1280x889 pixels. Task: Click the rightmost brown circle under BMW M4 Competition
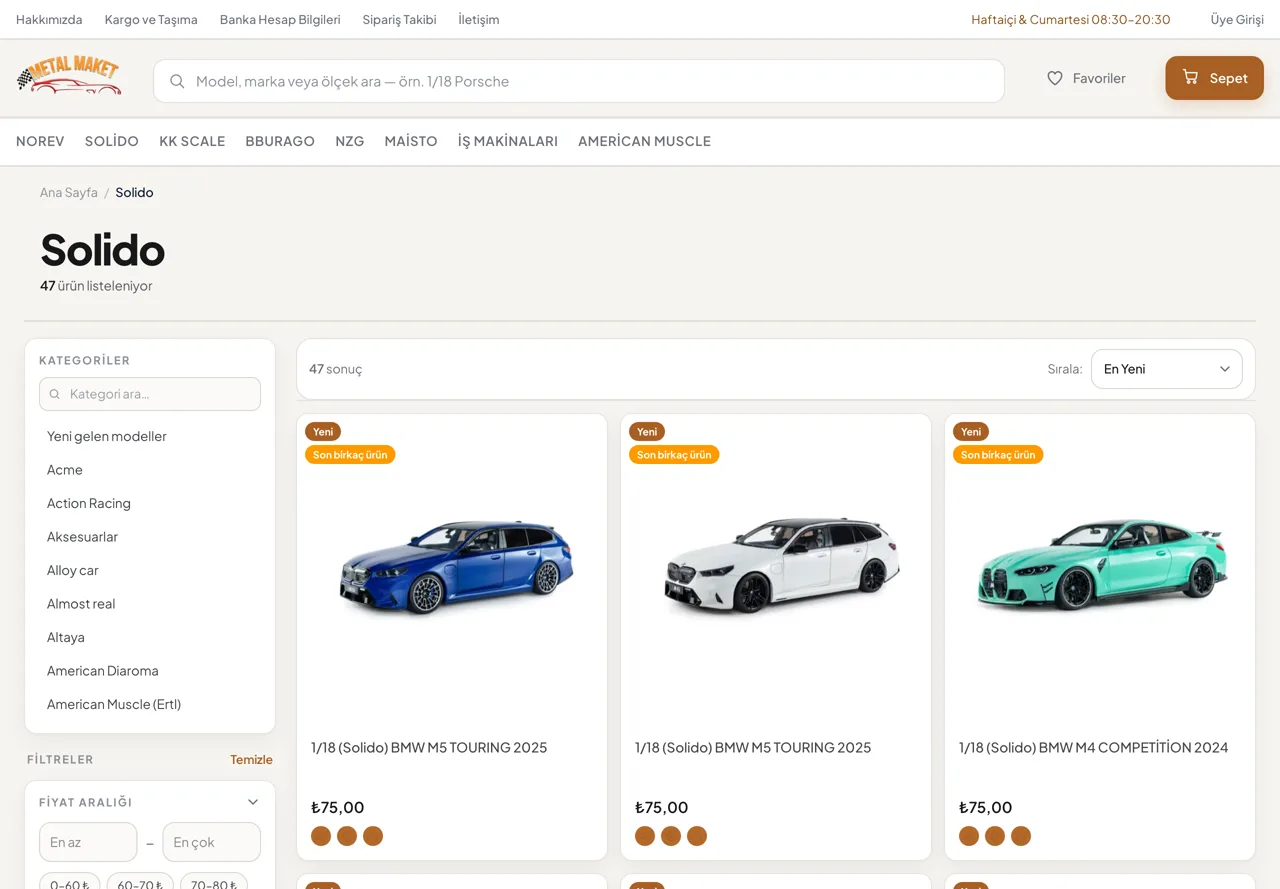1021,836
